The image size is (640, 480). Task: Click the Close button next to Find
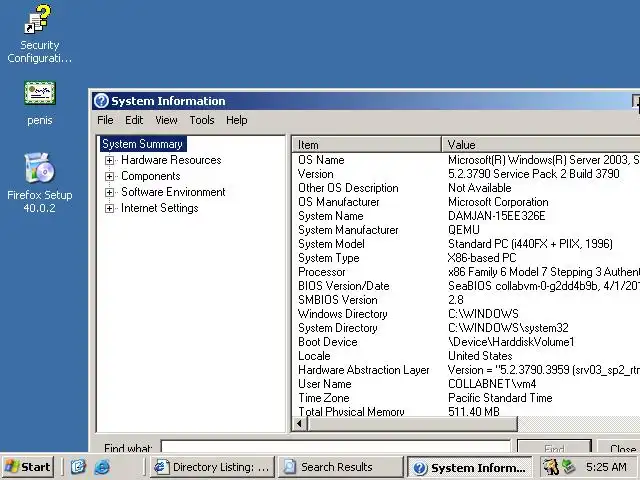point(619,446)
